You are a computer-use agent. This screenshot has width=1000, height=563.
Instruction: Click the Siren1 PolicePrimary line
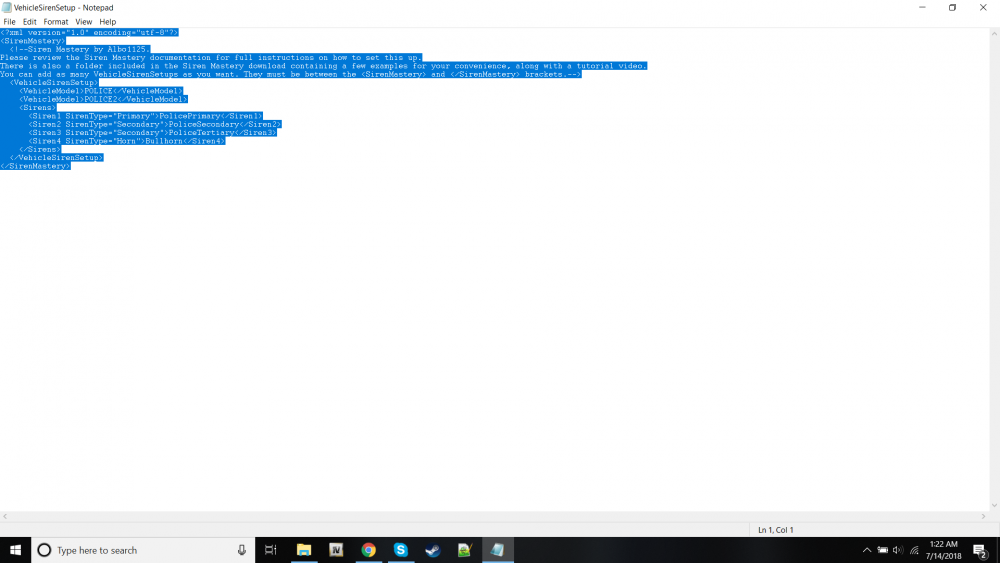coord(145,116)
